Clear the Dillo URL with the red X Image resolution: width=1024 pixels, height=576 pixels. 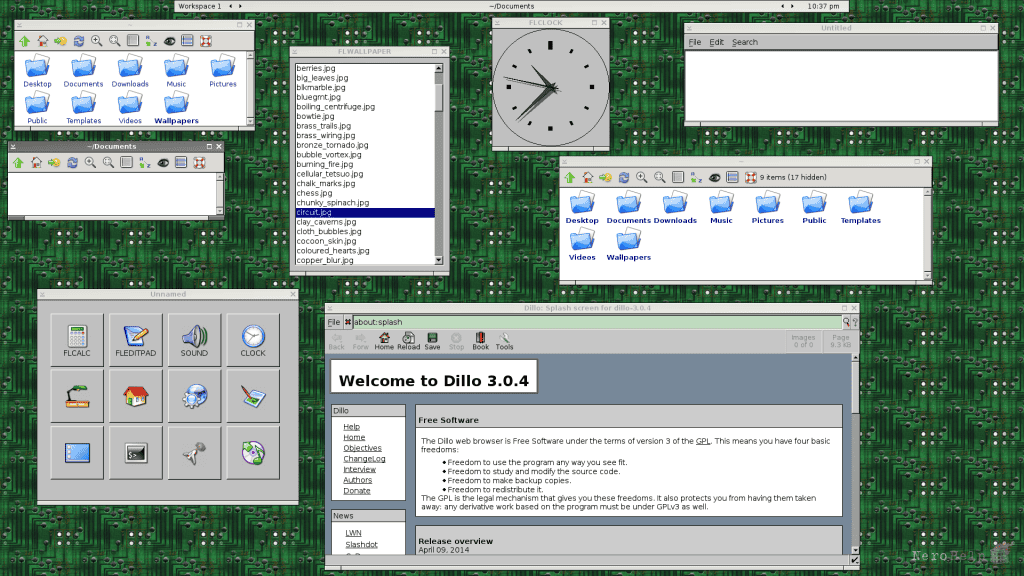(x=347, y=322)
